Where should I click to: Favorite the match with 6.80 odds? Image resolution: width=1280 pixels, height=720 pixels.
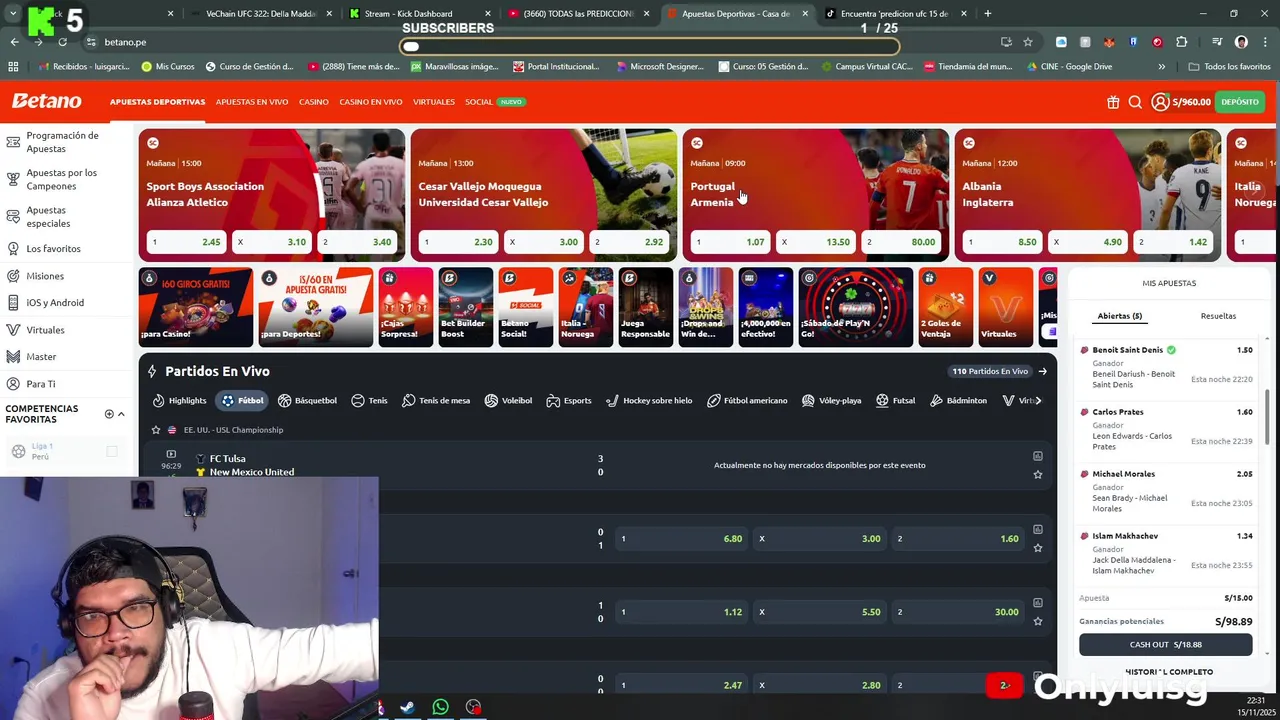point(1038,548)
